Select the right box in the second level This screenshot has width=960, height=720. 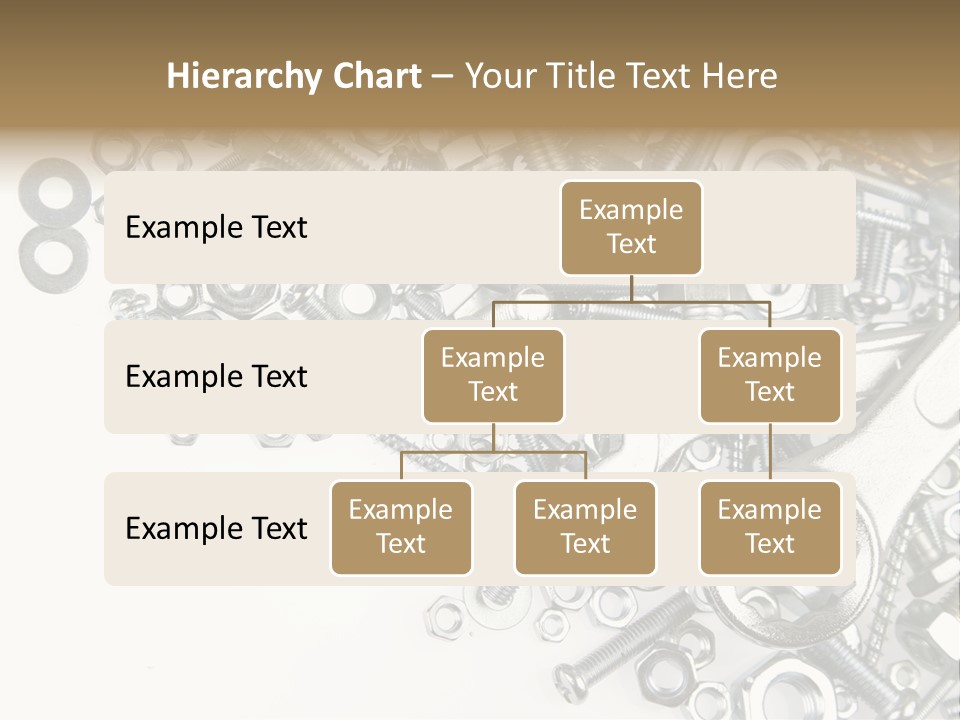pyautogui.click(x=770, y=375)
